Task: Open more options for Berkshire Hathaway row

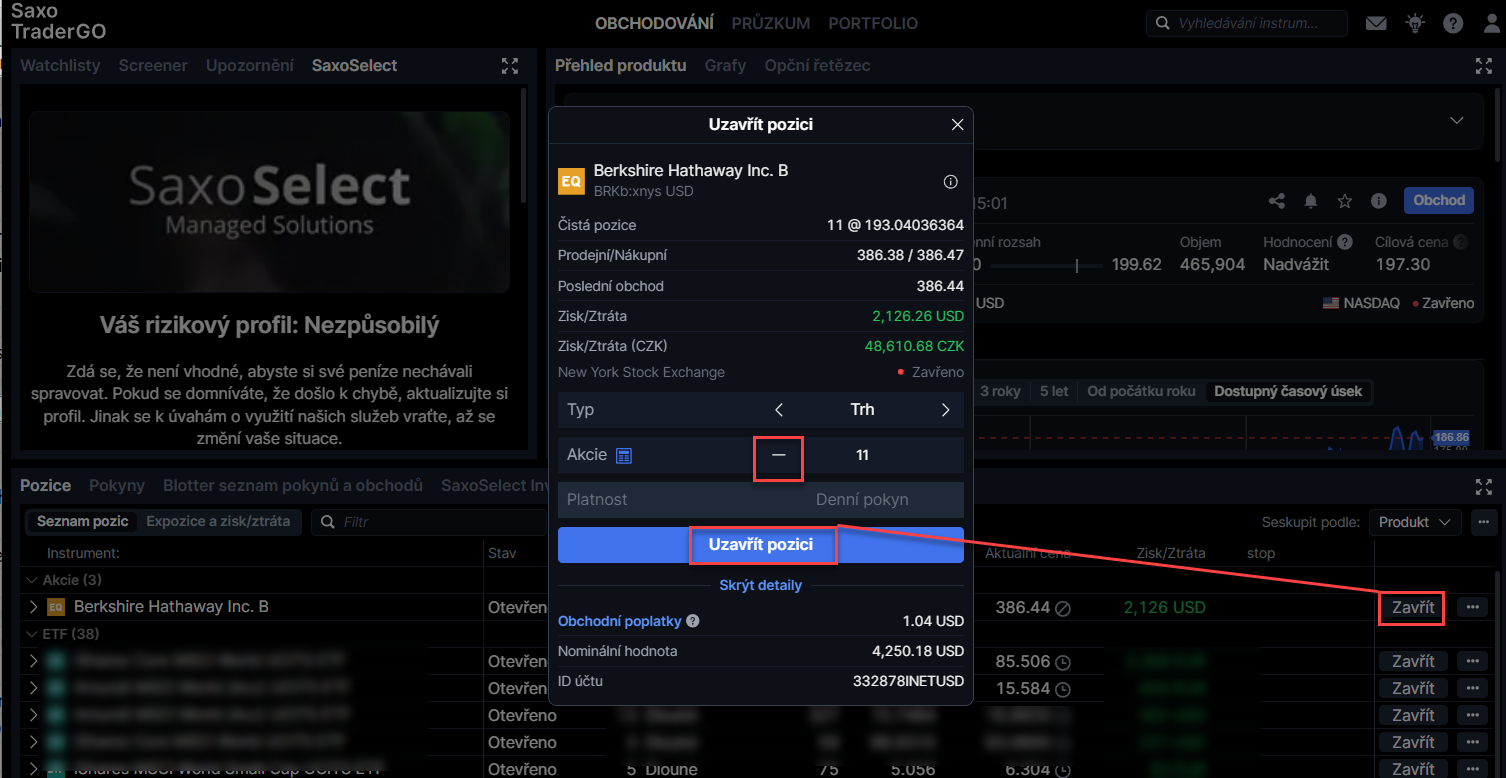Action: 1471,607
